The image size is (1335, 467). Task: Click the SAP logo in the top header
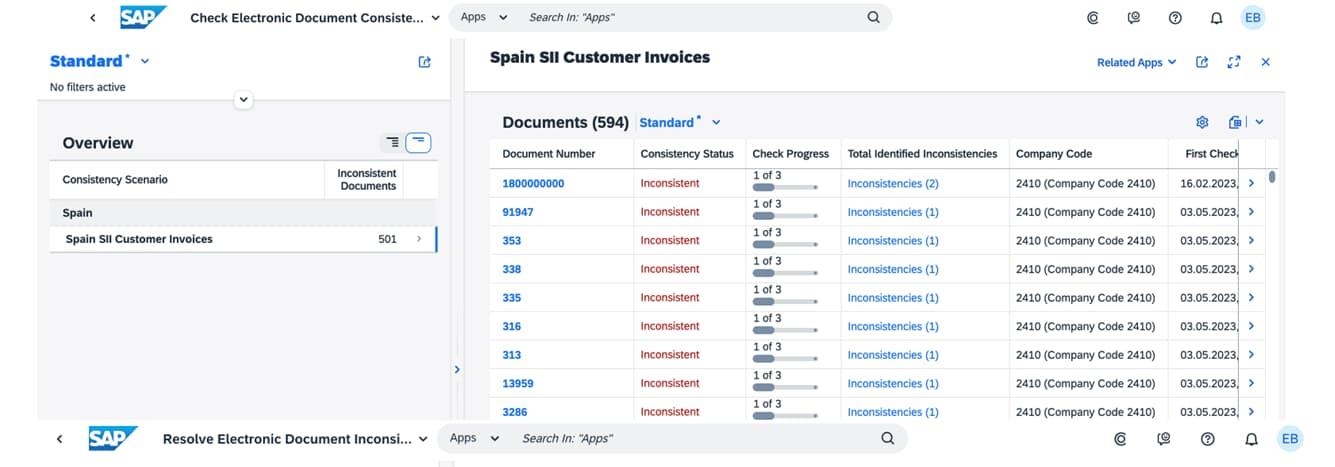tap(143, 17)
